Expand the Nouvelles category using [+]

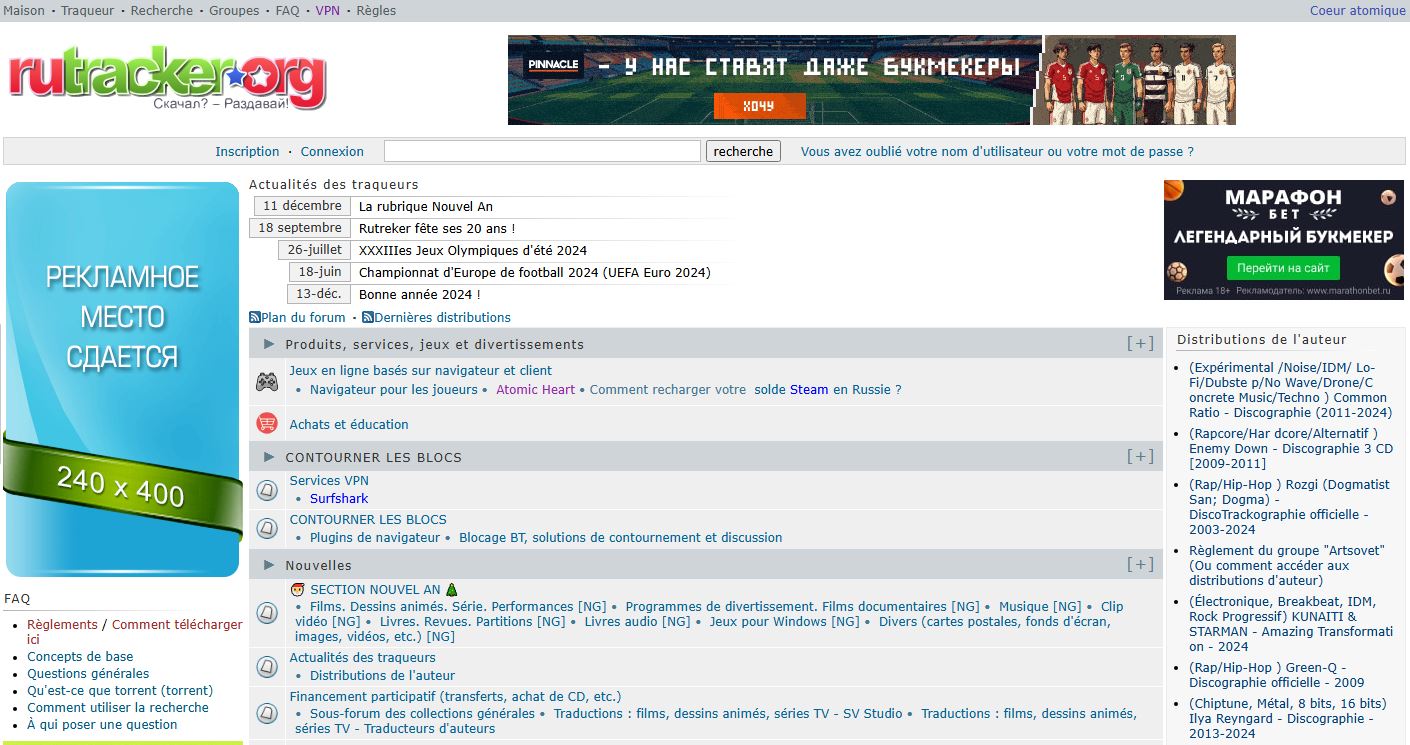coord(1140,565)
